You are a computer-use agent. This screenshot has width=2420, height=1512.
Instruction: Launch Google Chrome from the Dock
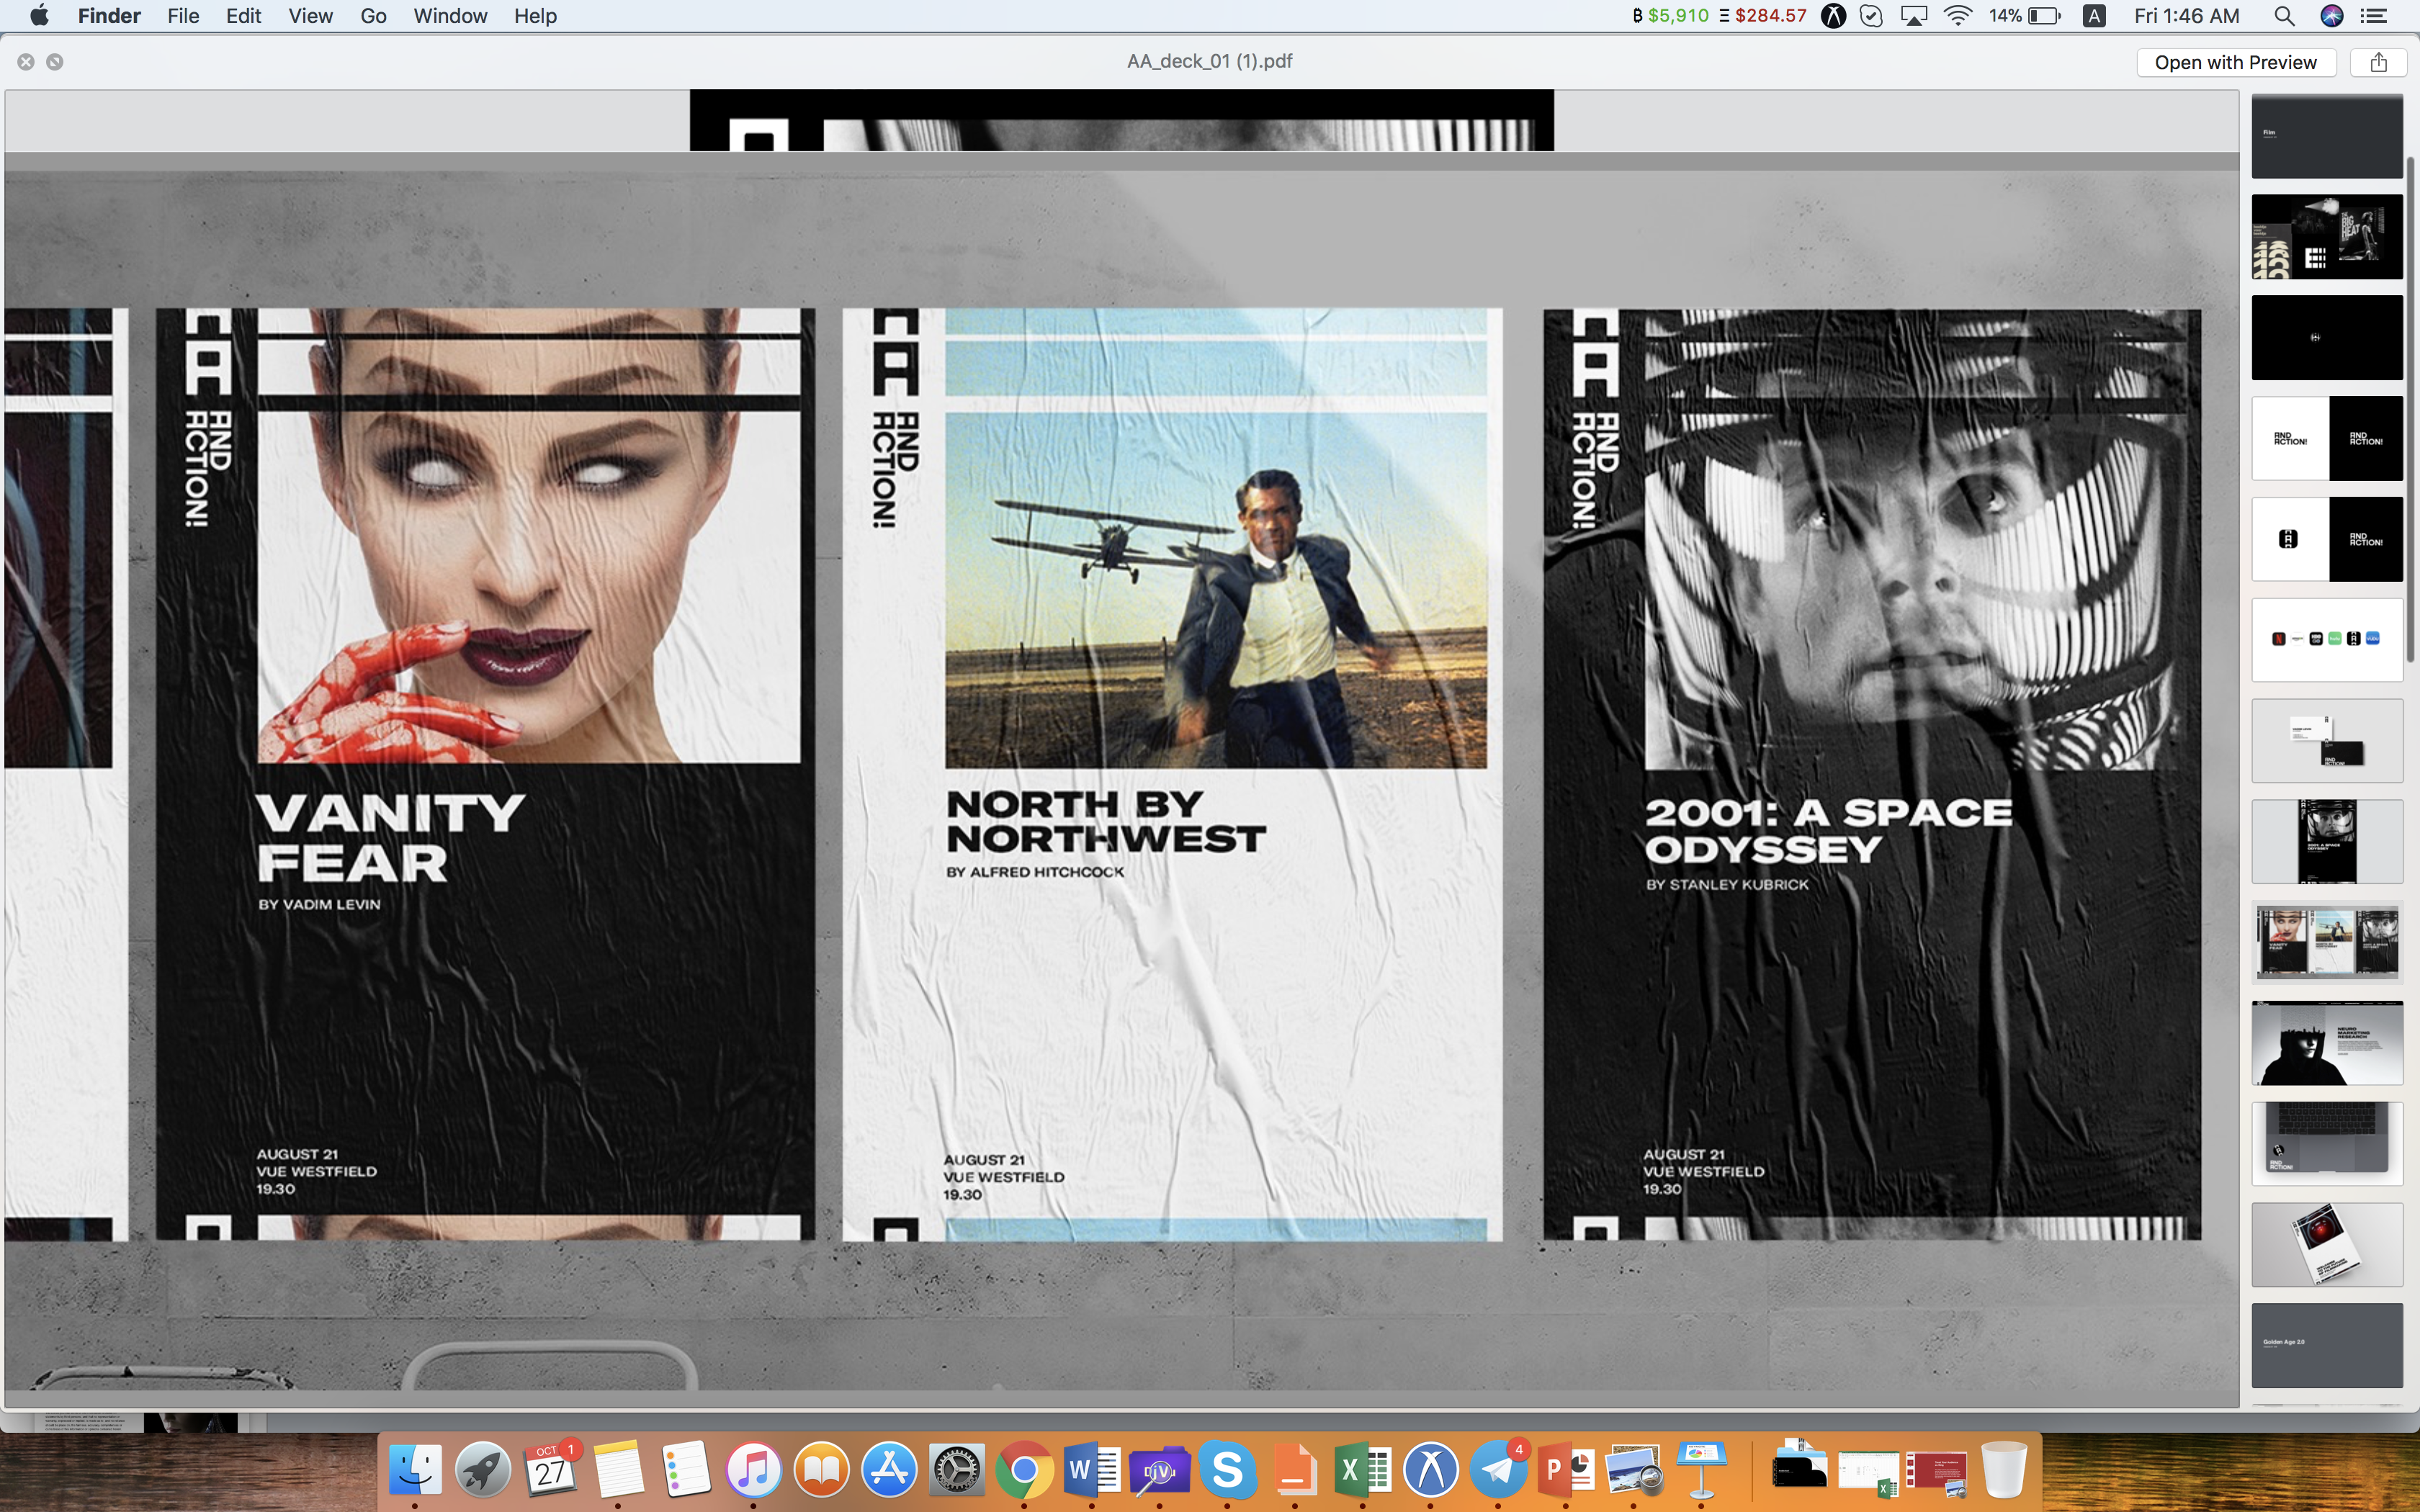[1024, 1470]
